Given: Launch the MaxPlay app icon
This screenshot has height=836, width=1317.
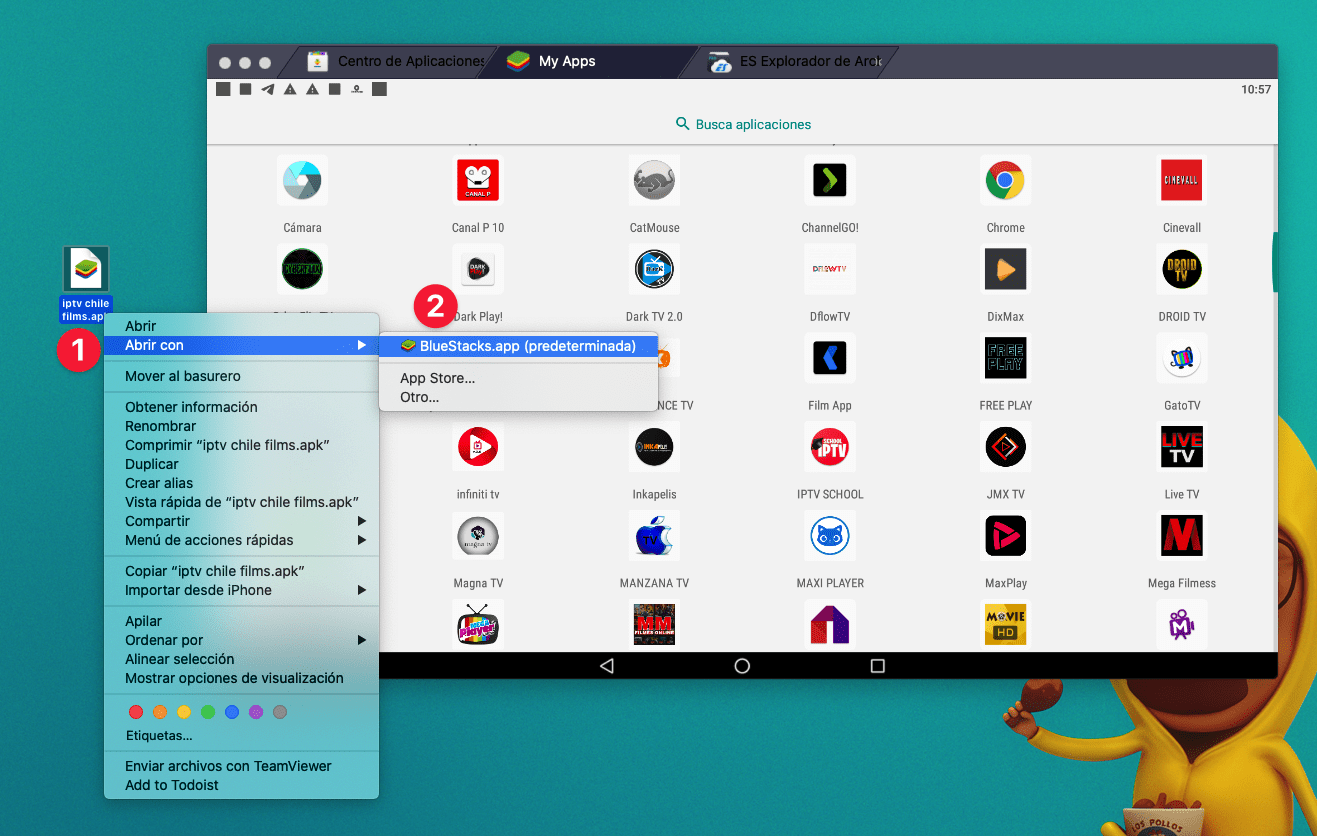Looking at the screenshot, I should pos(1005,536).
